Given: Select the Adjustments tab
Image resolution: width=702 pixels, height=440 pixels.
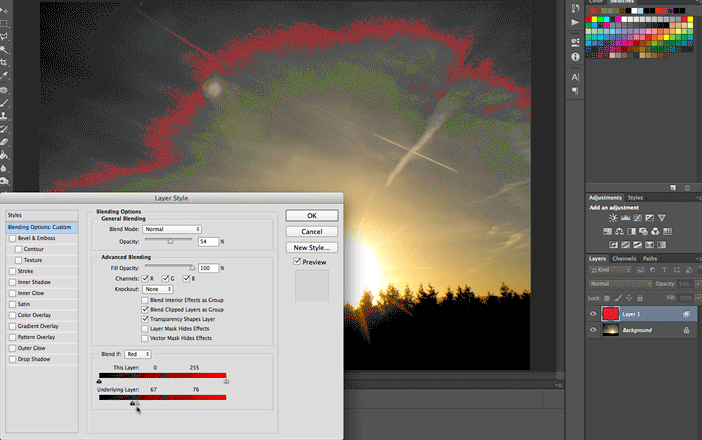Looking at the screenshot, I should [x=605, y=198].
